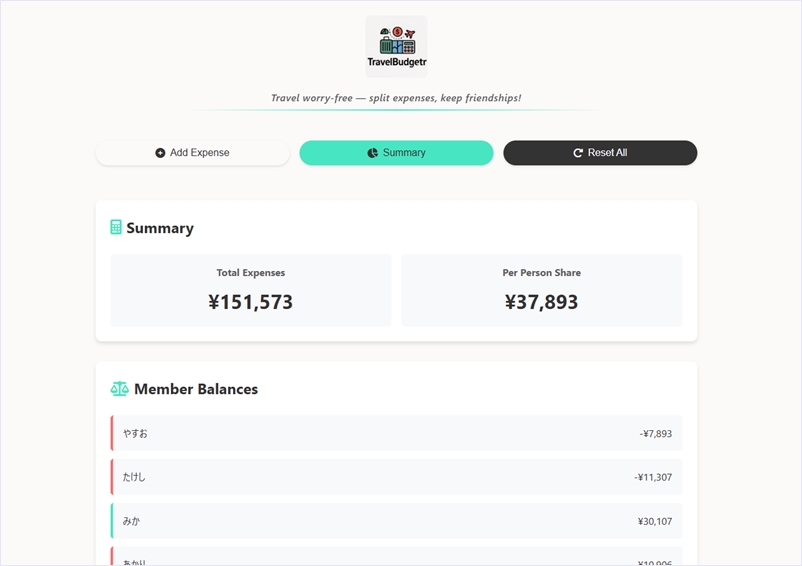This screenshot has width=802, height=566.
Task: Click the circular arrow Reset icon
Action: [578, 153]
